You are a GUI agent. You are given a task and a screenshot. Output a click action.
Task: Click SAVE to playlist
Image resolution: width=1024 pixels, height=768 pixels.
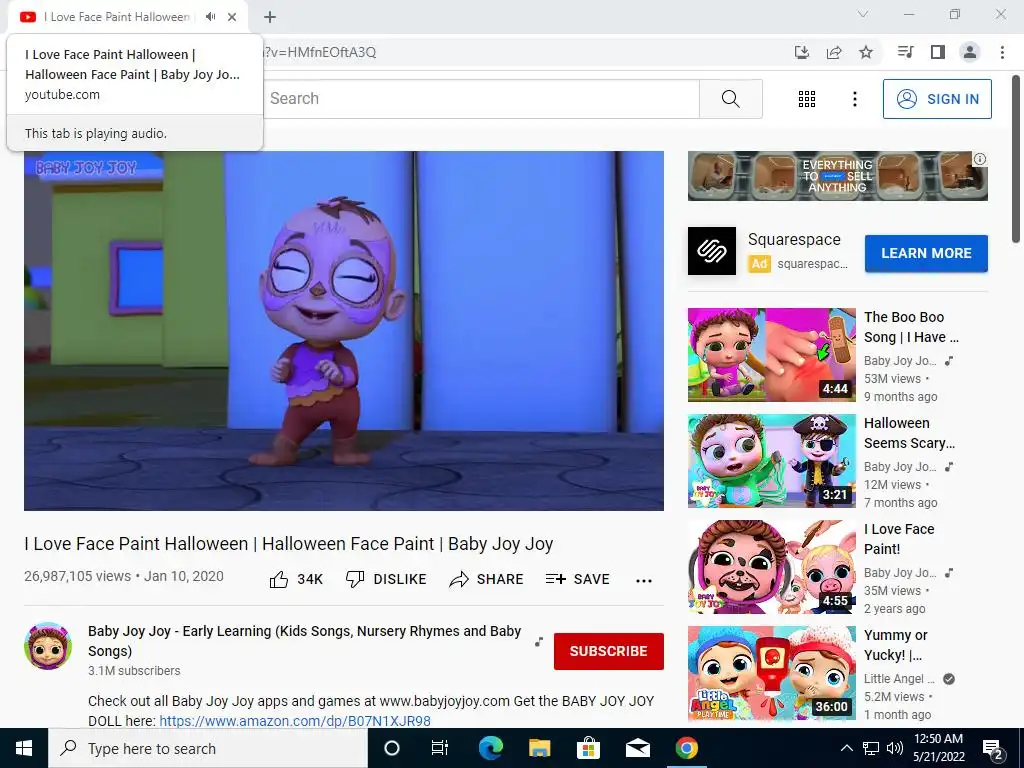[577, 579]
